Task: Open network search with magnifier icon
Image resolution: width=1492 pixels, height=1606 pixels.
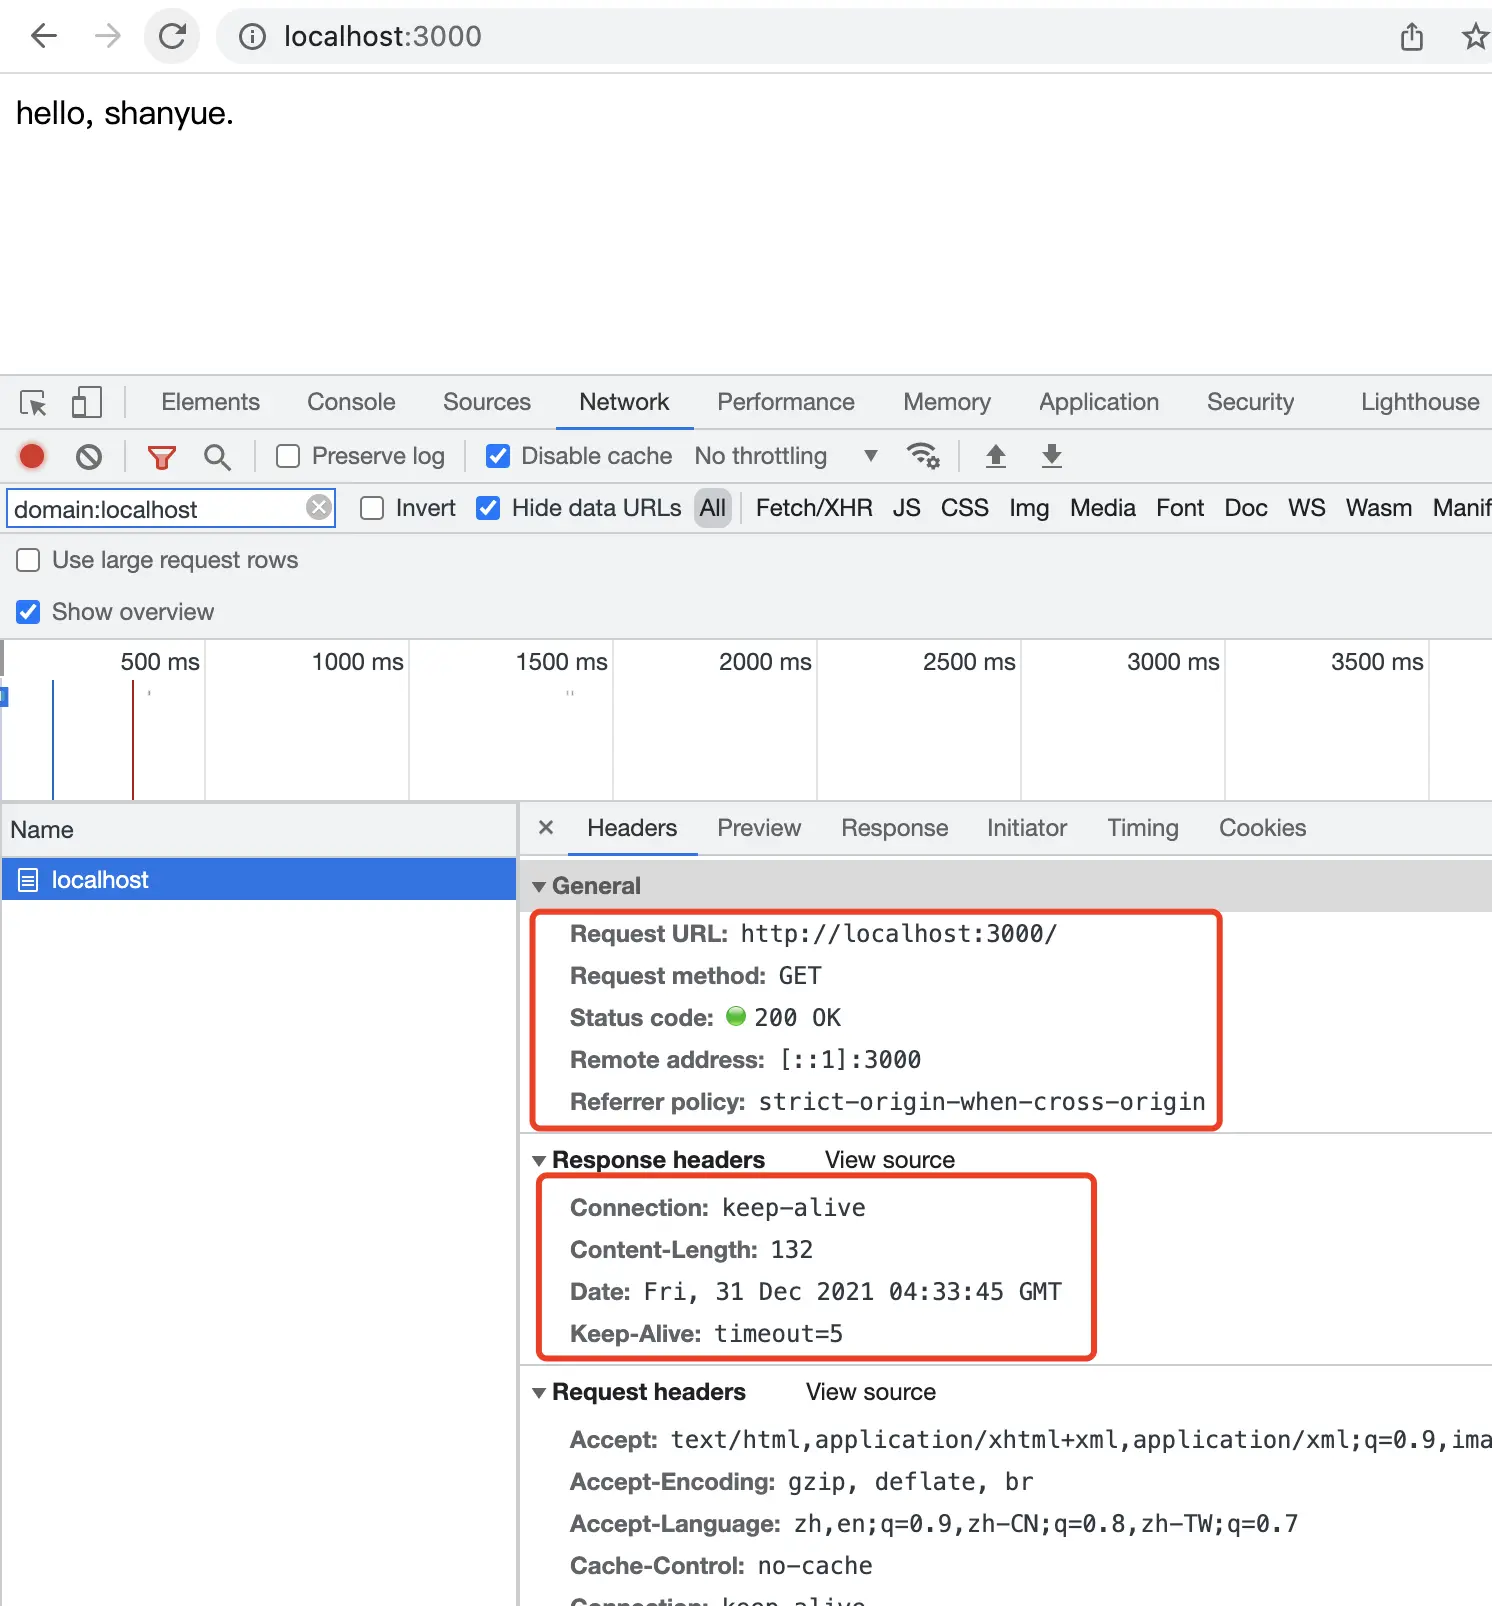Action: point(217,457)
